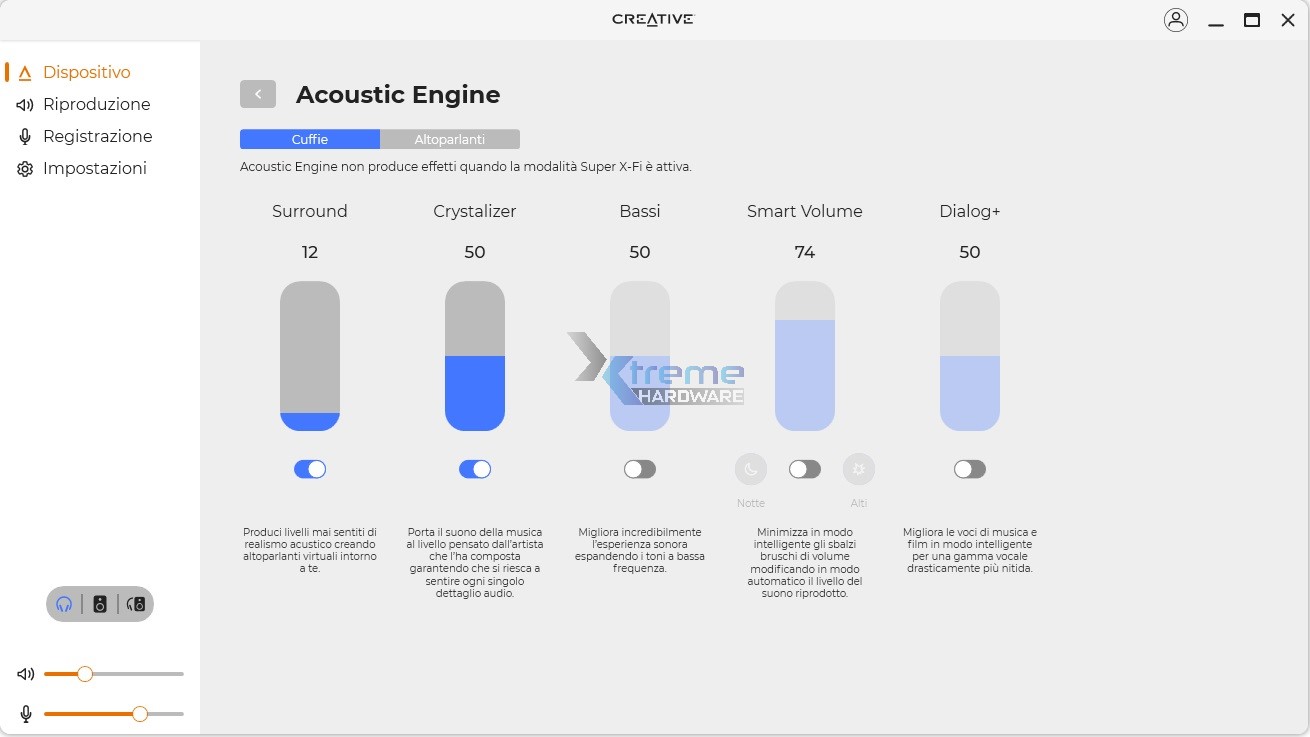Click the Surround level vertical slider

(x=310, y=356)
